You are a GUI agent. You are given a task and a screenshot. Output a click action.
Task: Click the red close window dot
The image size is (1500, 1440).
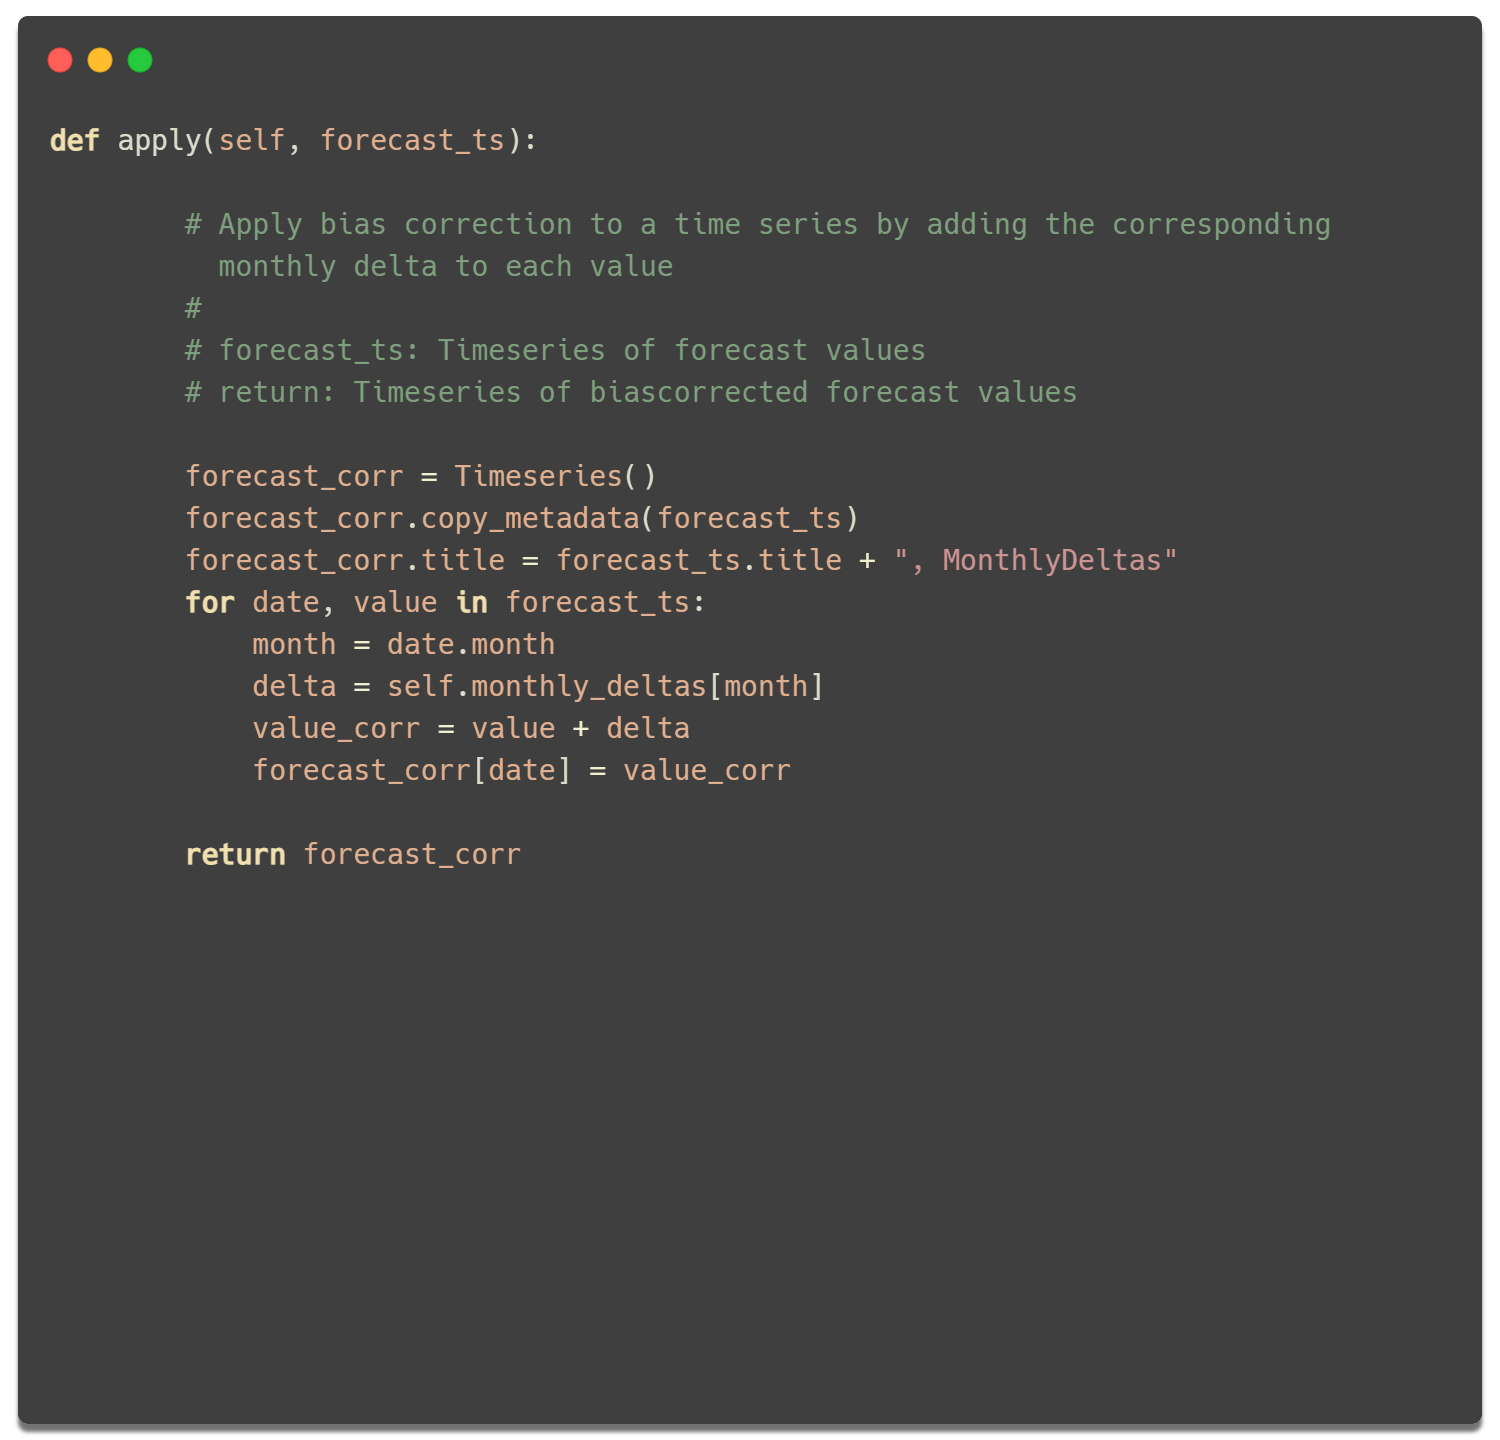(x=60, y=60)
